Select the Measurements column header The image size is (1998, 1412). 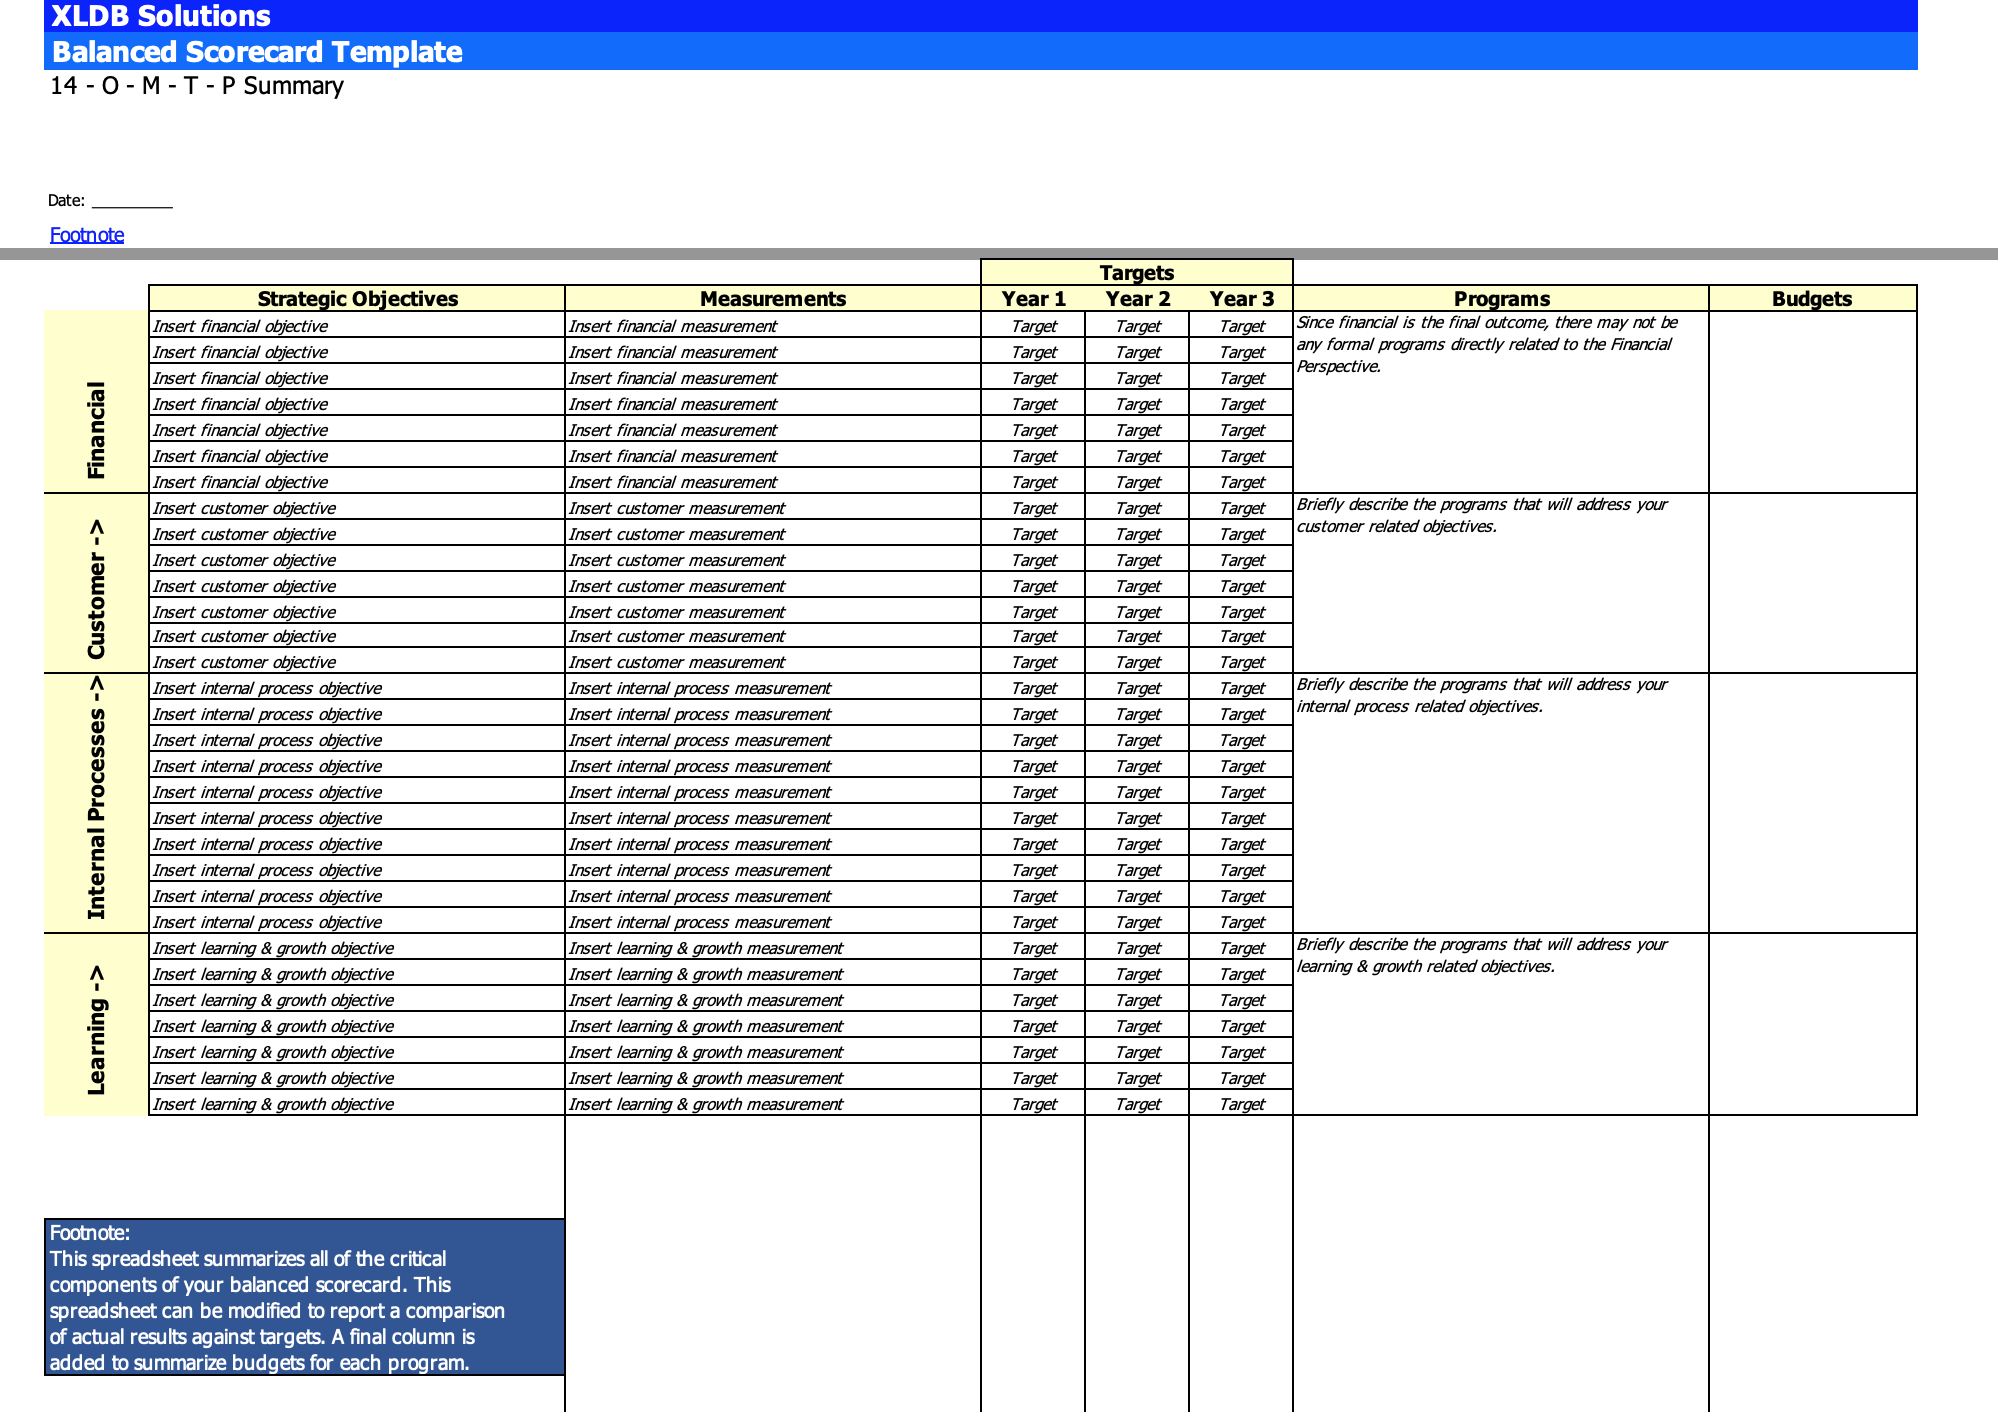coord(773,298)
